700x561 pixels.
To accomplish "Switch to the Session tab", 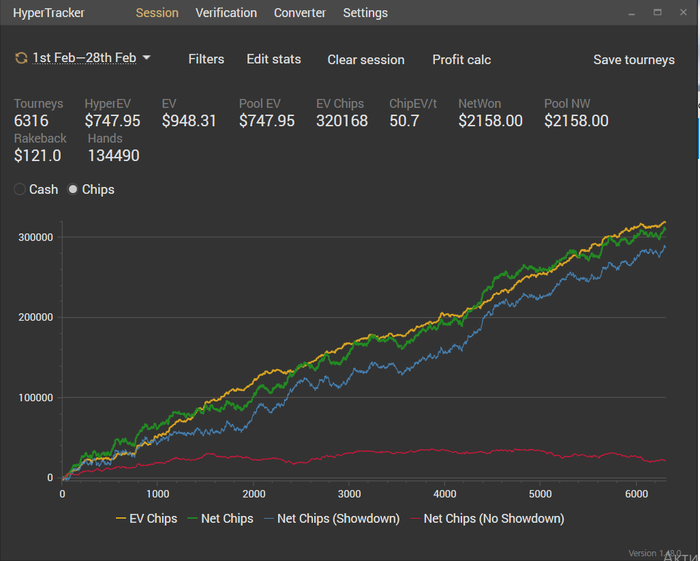I will [x=157, y=13].
